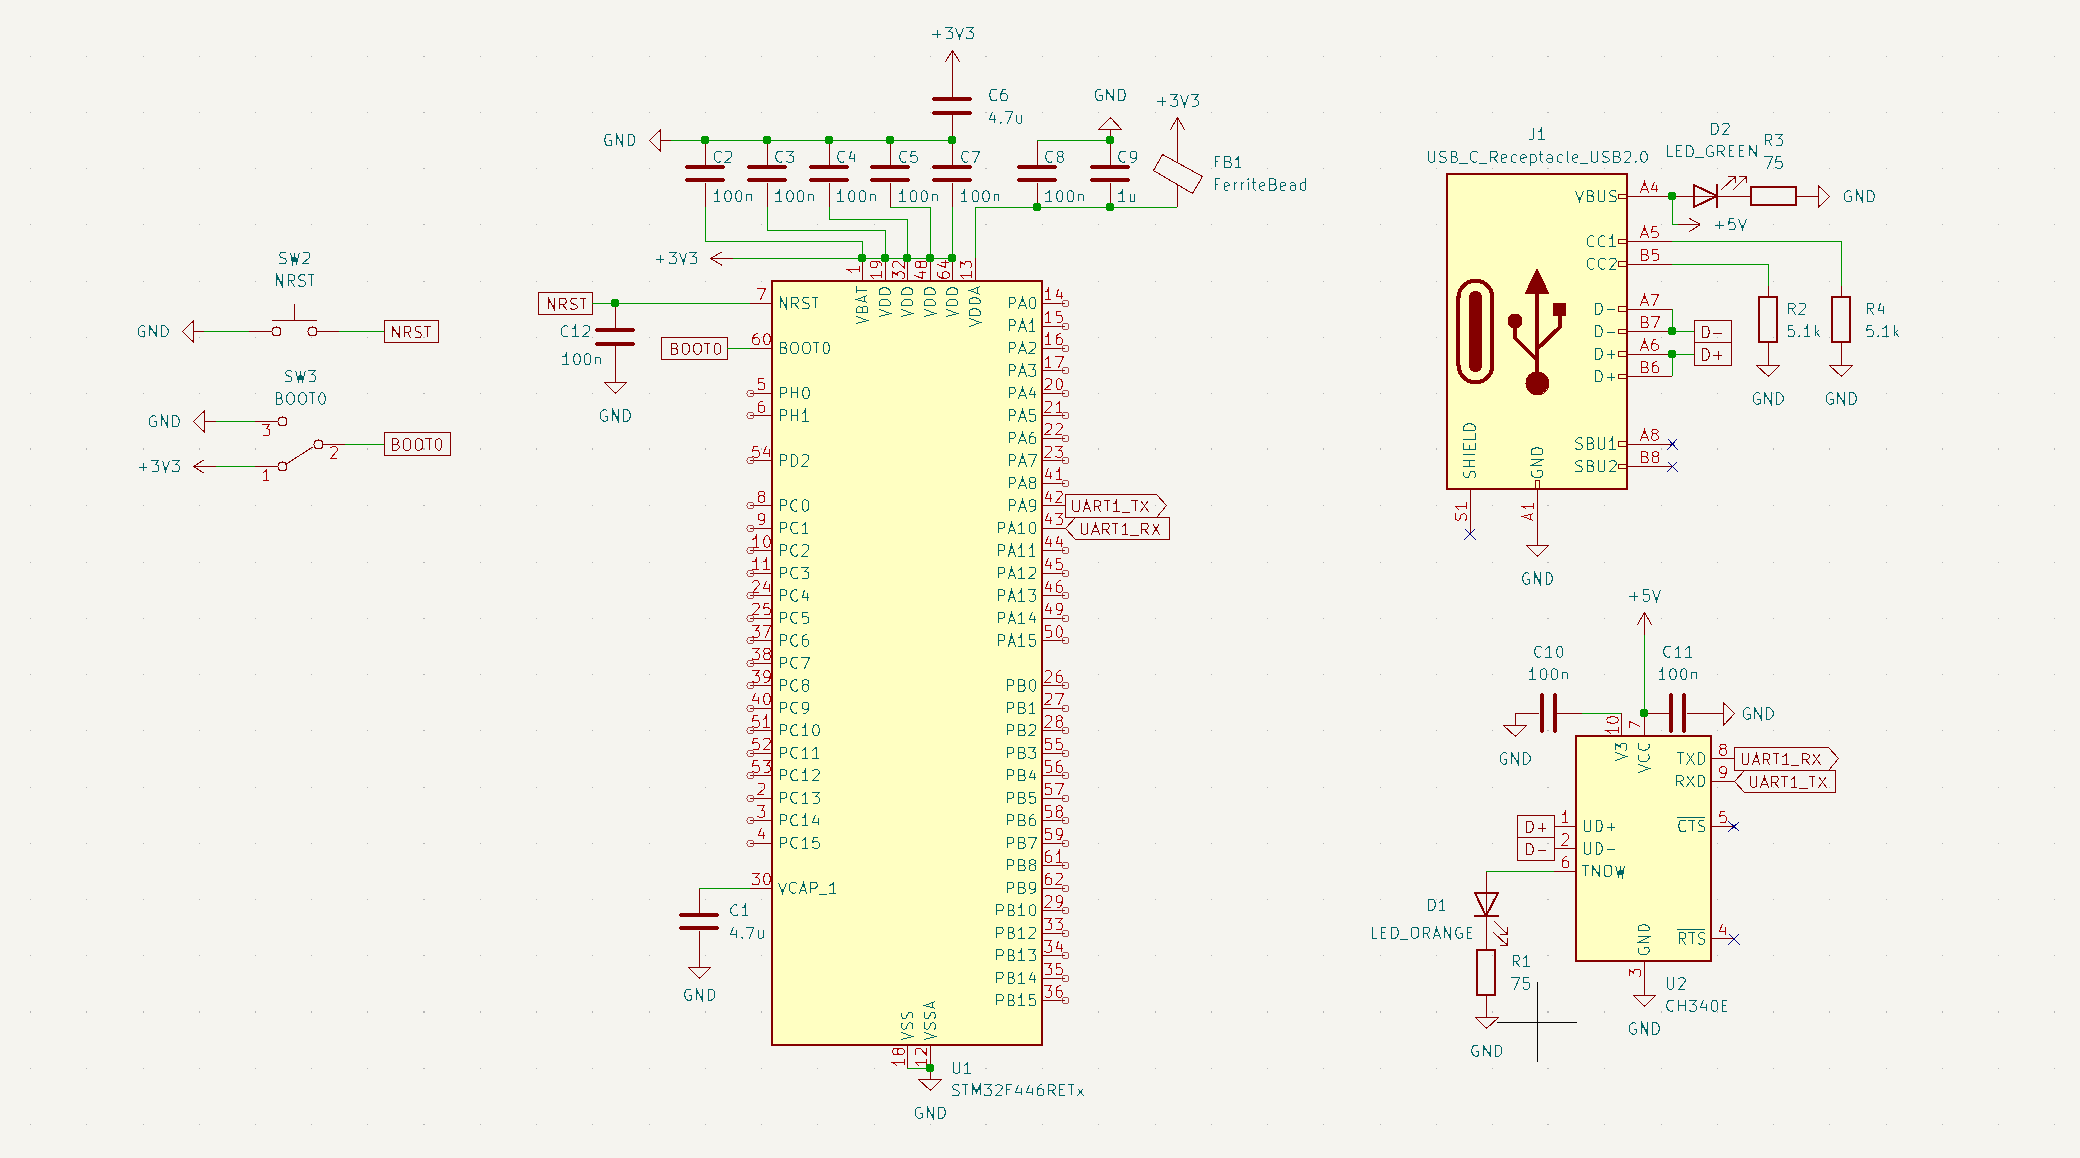Select capacitor C12 on the NRST line
The height and width of the screenshot is (1158, 2080).
point(615,337)
